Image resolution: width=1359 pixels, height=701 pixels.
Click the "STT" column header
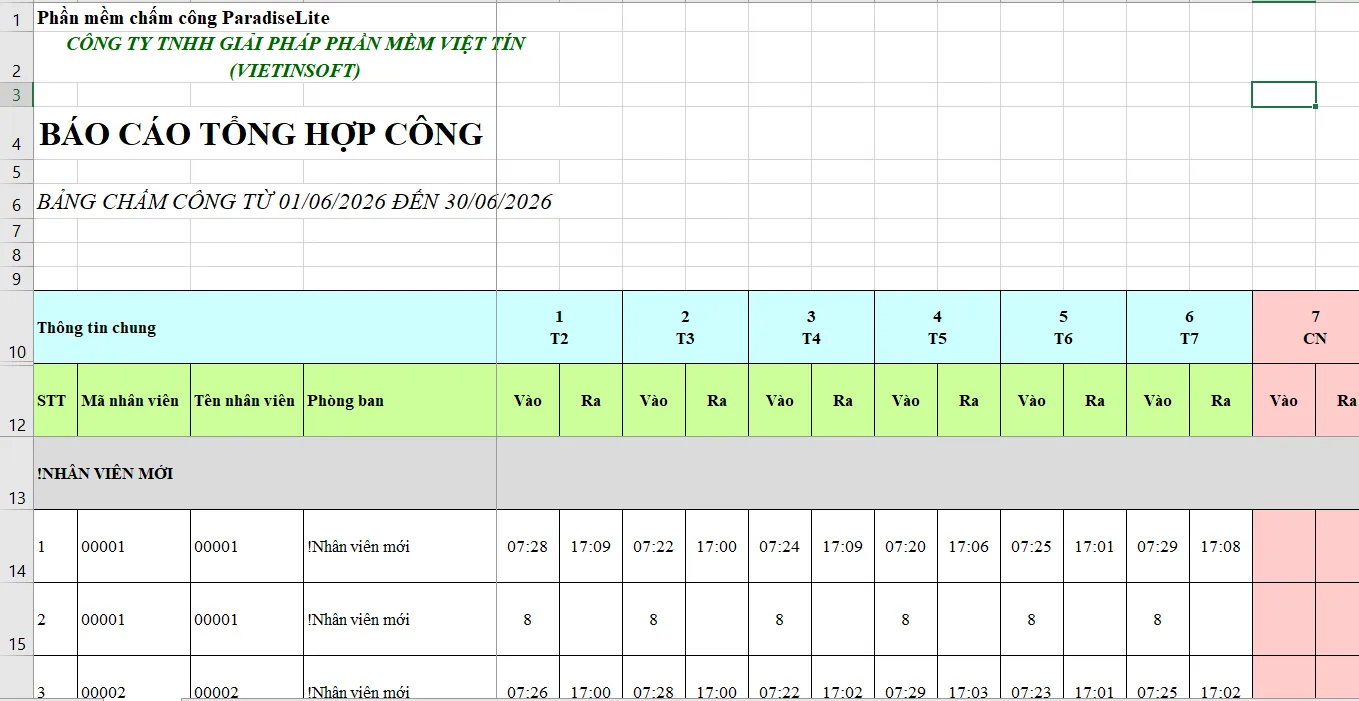(x=56, y=400)
